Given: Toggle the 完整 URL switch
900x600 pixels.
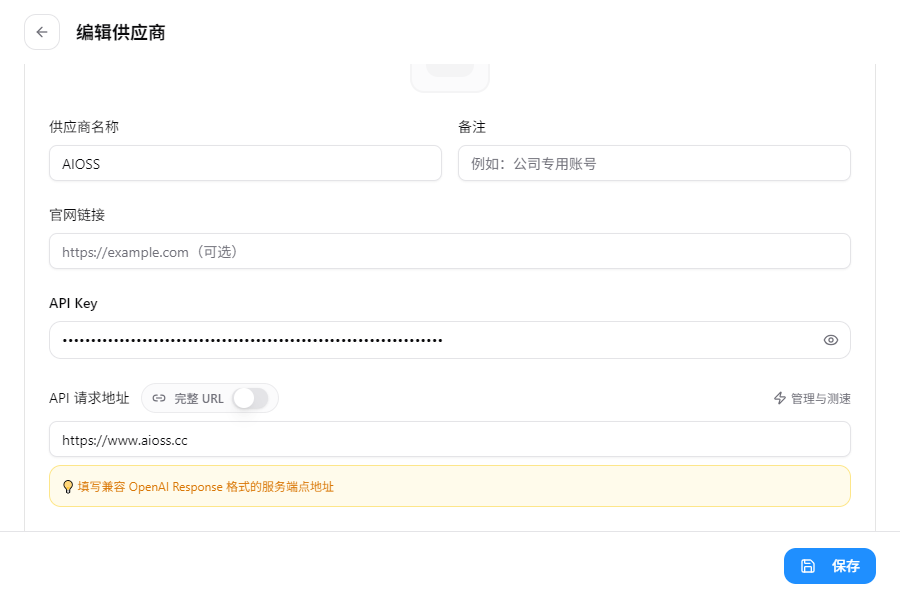Looking at the screenshot, I should click(x=251, y=398).
